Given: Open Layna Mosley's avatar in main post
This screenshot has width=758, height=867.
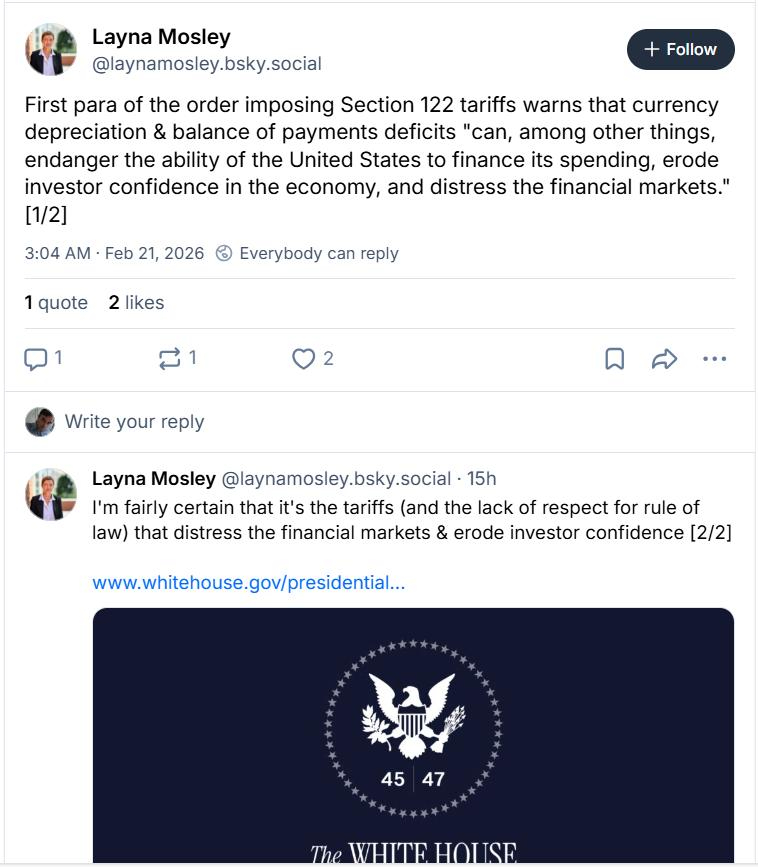Looking at the screenshot, I should [x=51, y=49].
